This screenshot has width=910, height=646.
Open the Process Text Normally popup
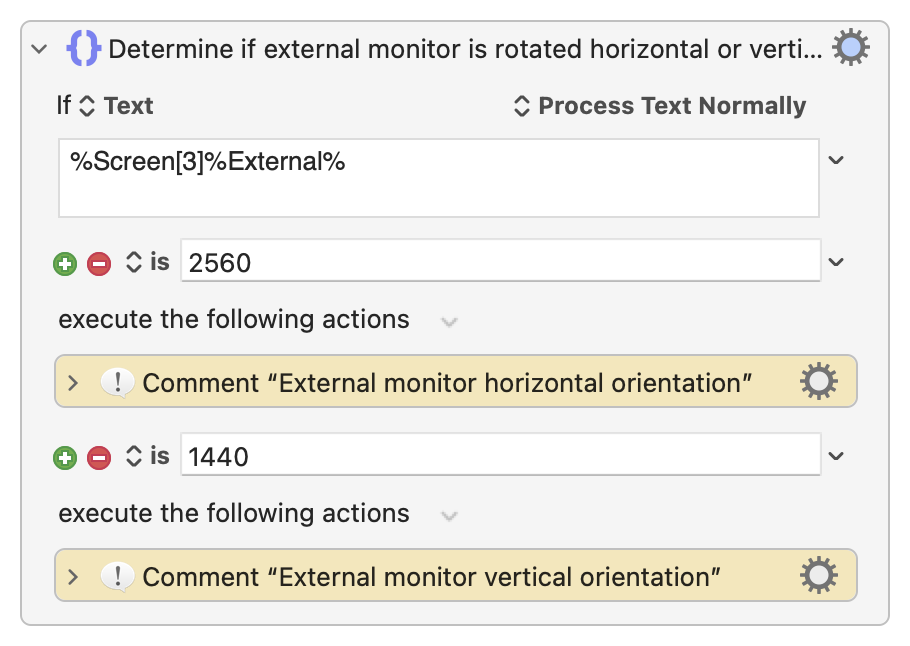click(x=660, y=106)
